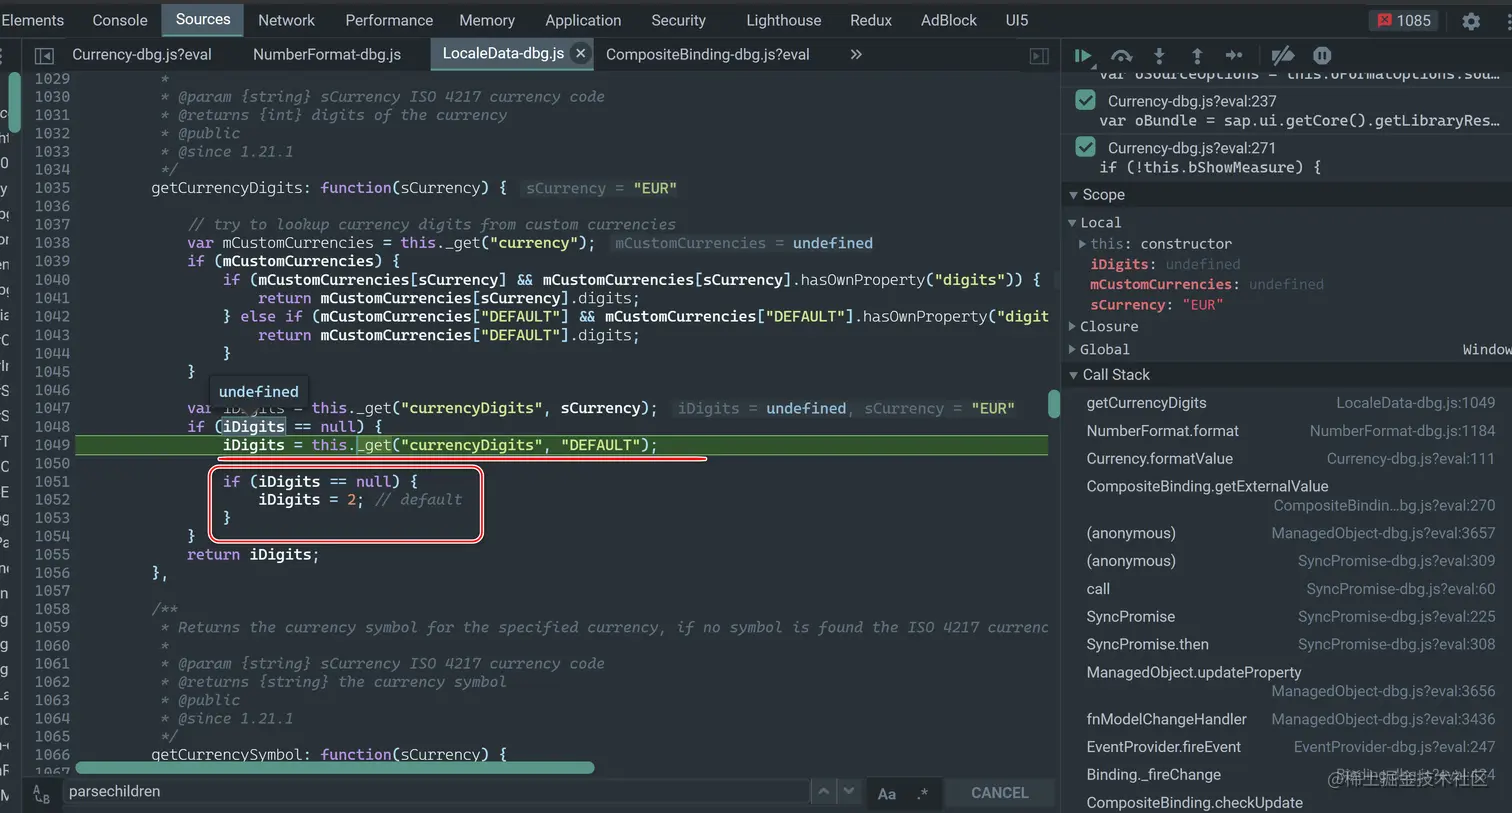This screenshot has width=1512, height=813.
Task: Go to next search match arrow
Action: (x=848, y=791)
